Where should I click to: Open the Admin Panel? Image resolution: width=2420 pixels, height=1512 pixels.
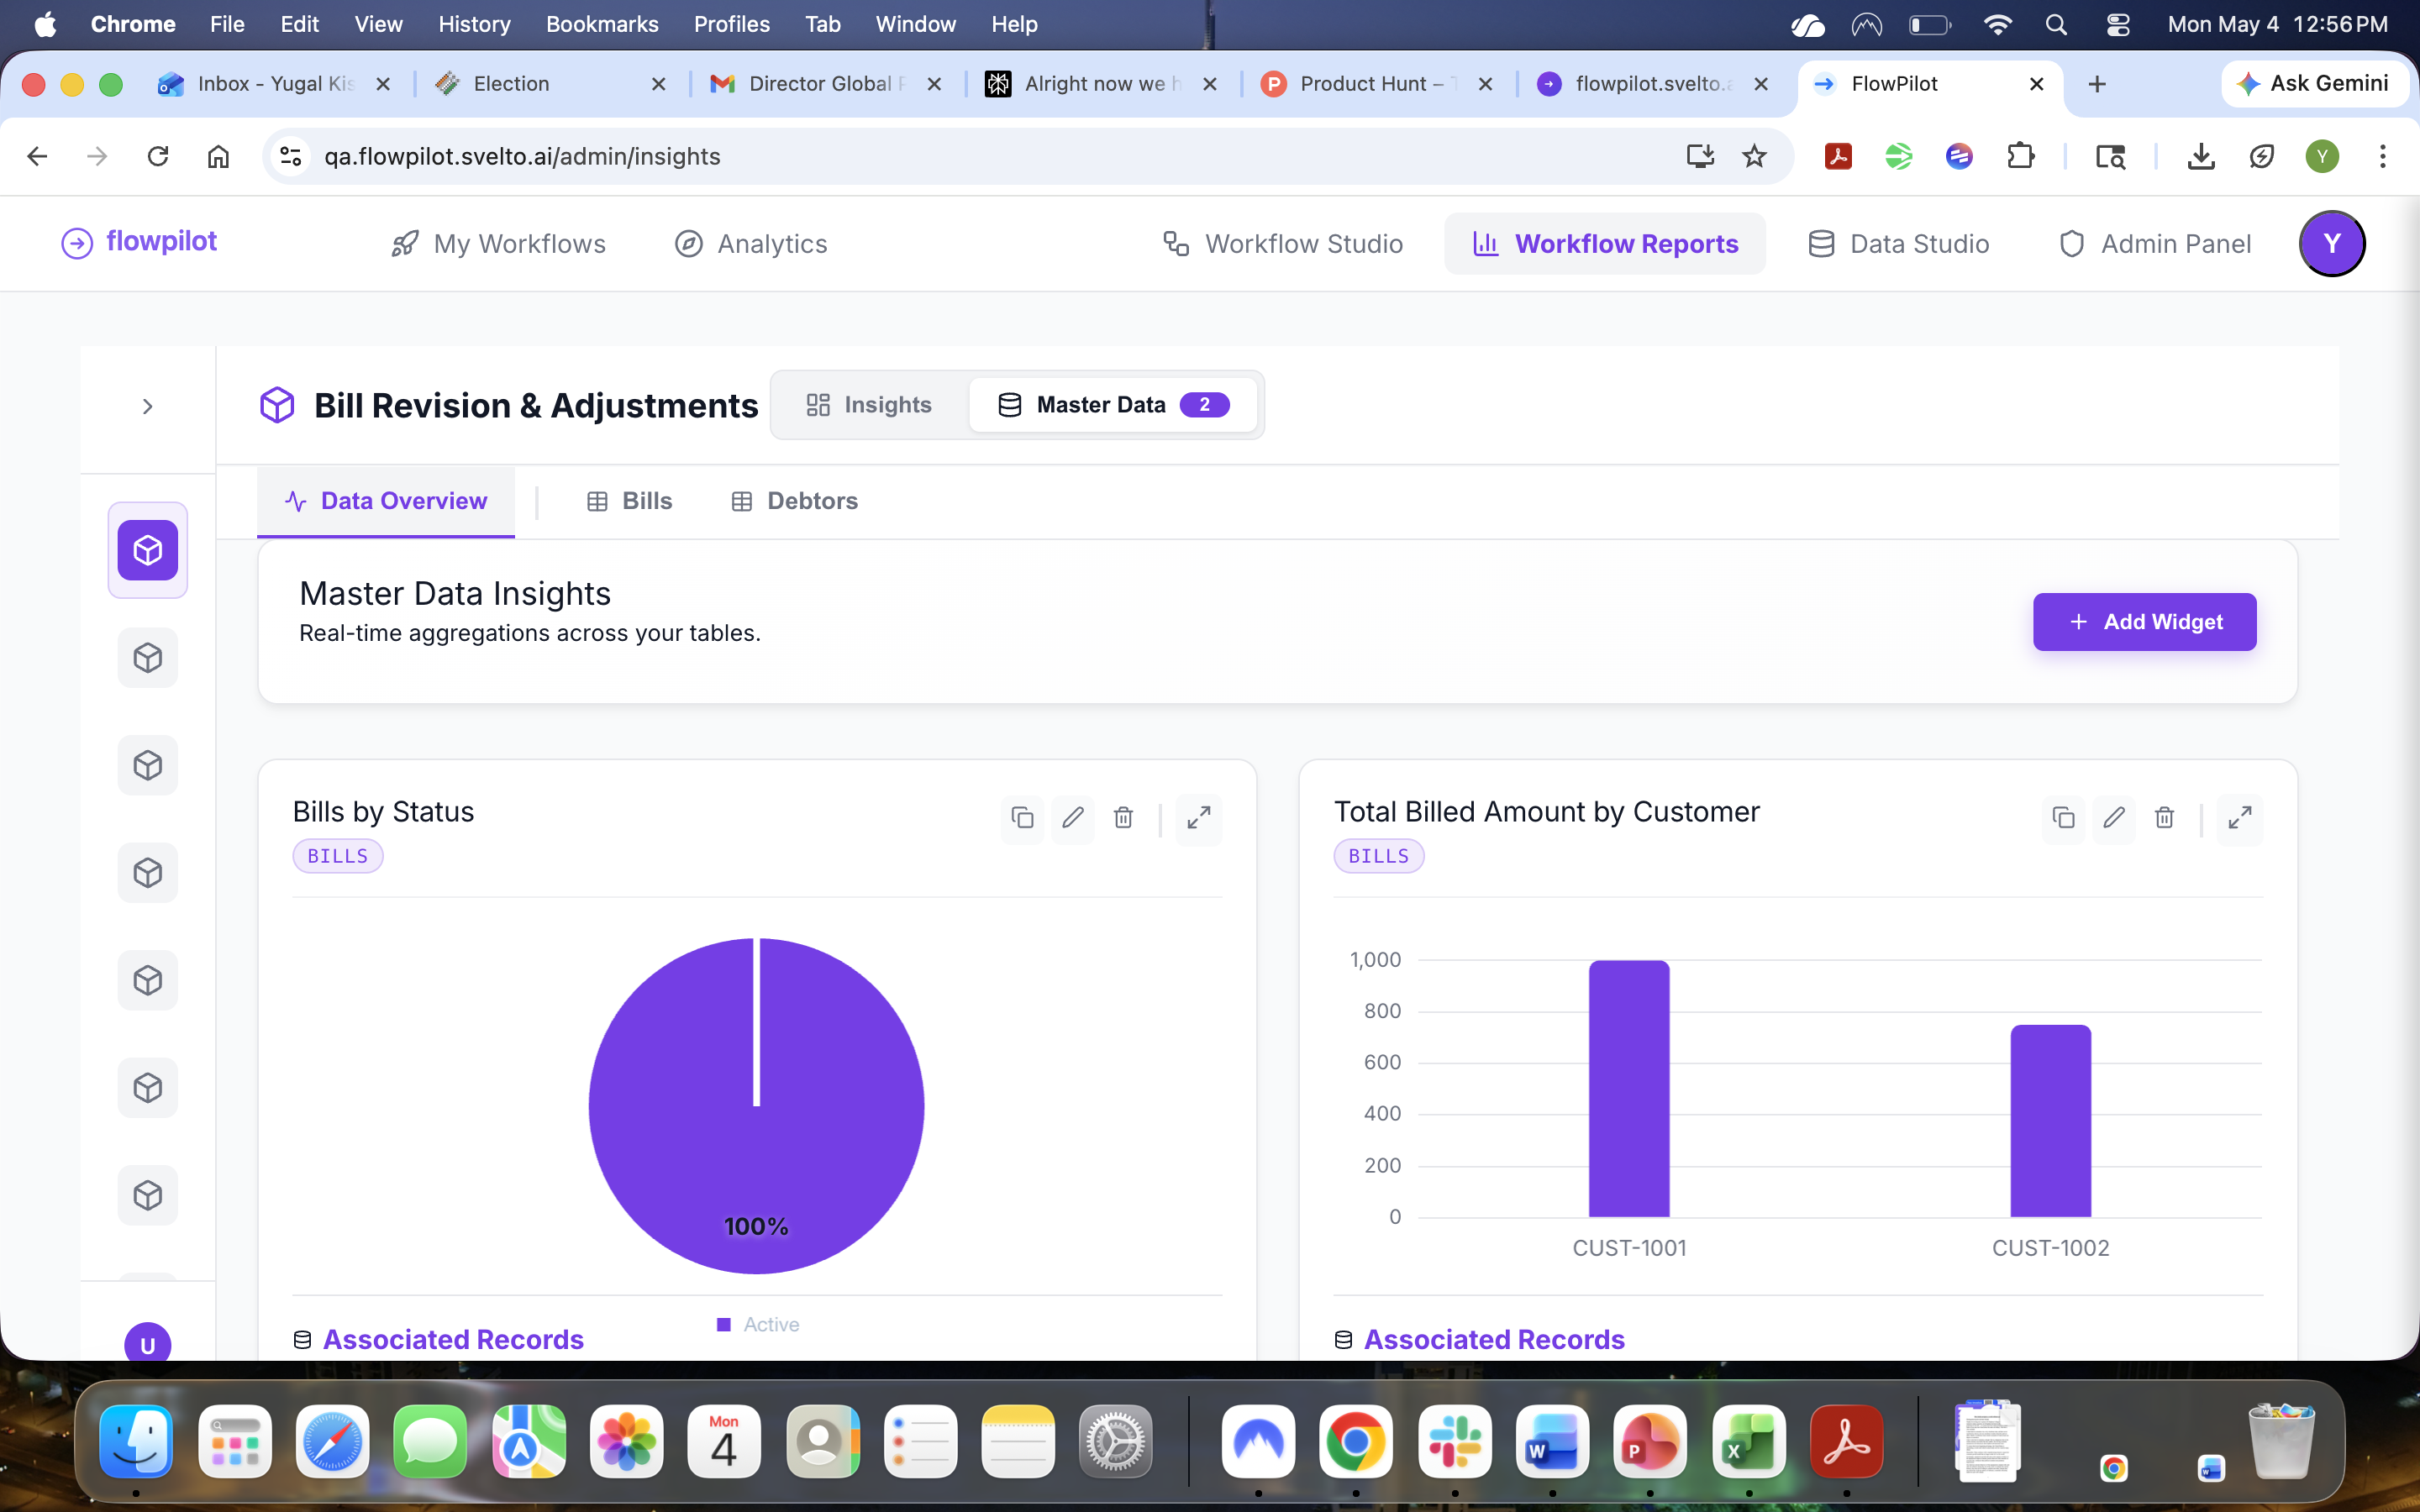pos(2155,244)
